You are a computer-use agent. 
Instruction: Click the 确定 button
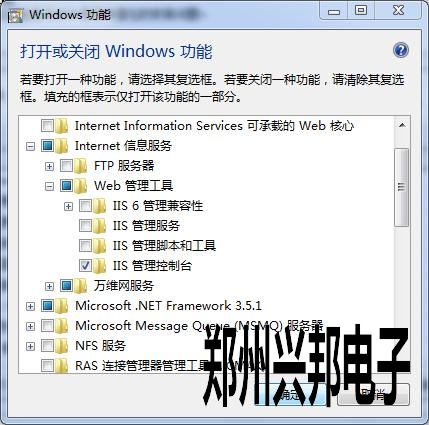292,394
